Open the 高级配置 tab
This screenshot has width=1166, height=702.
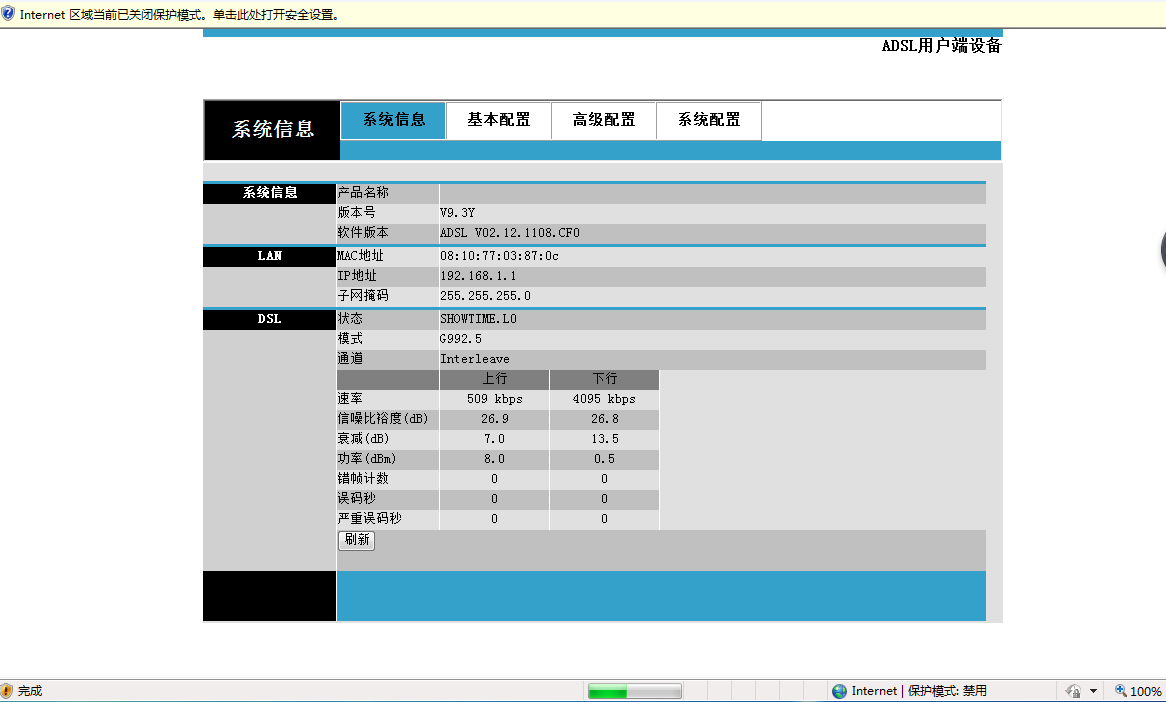pos(604,120)
